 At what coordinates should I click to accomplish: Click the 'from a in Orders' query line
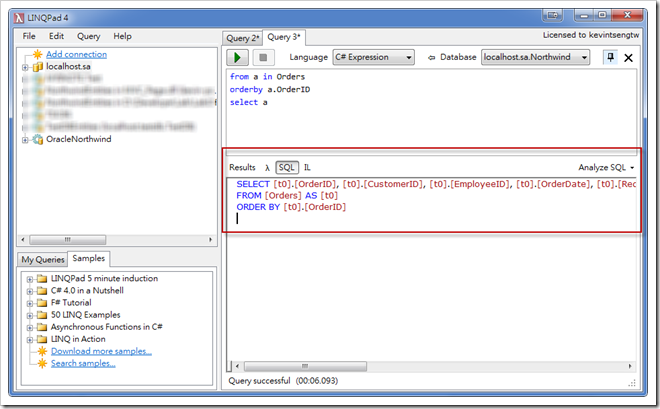coord(267,77)
